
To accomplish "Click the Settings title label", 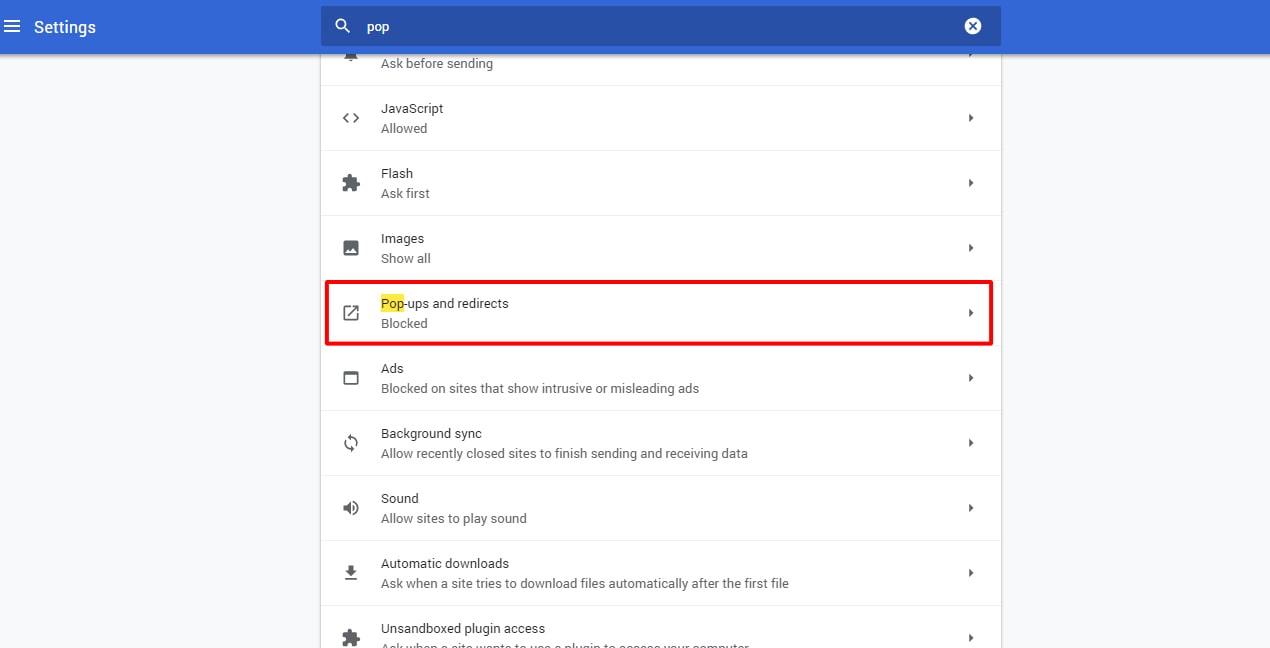I will click(x=64, y=27).
